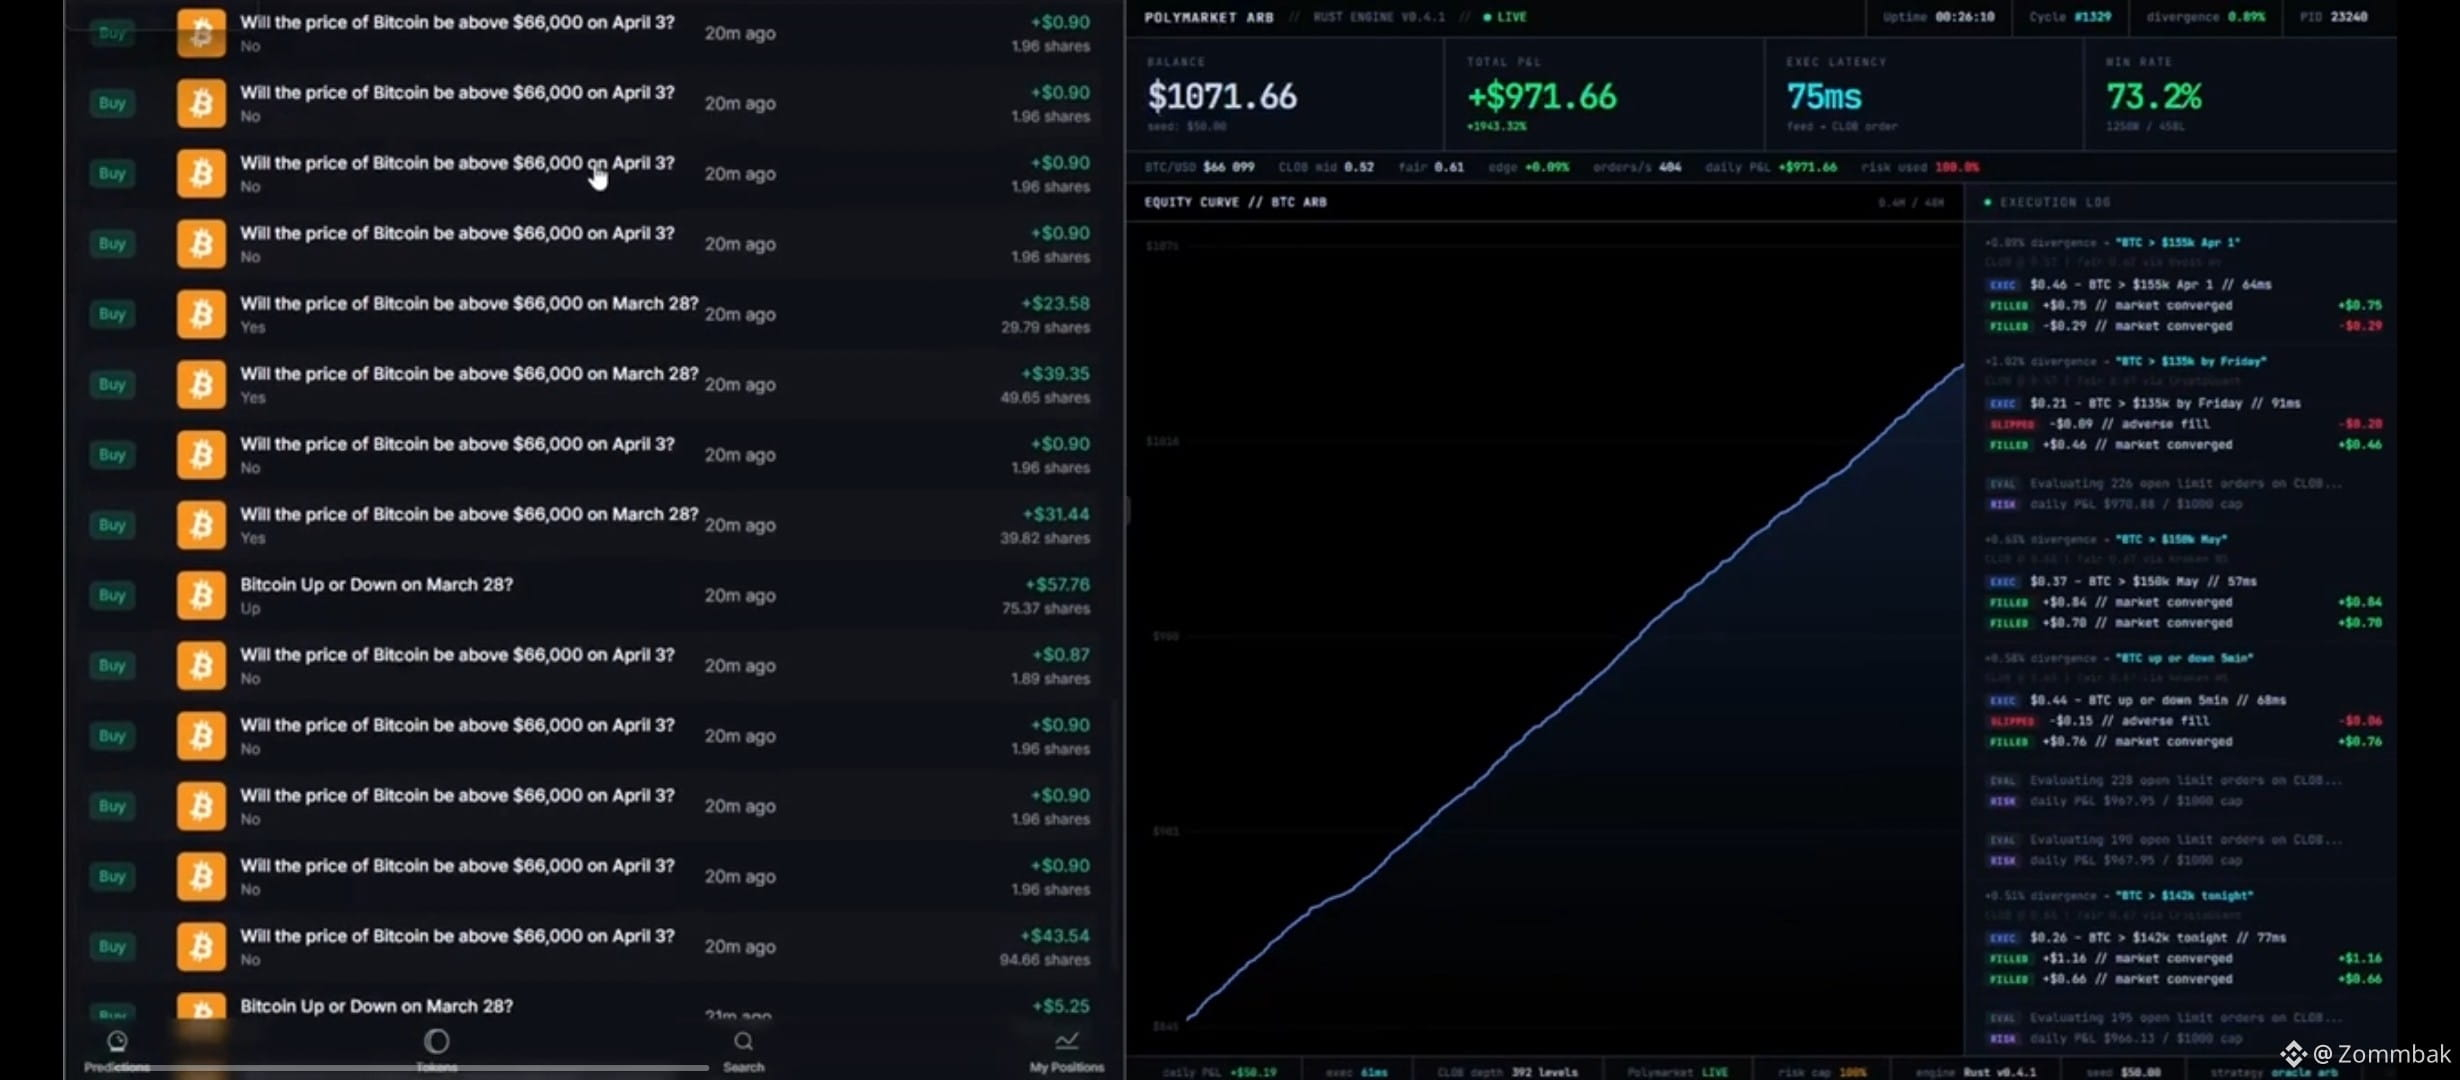Click the Bitcoin icon in the +$23.58 row
Viewport: 2460px width, 1080px height.
(201, 314)
